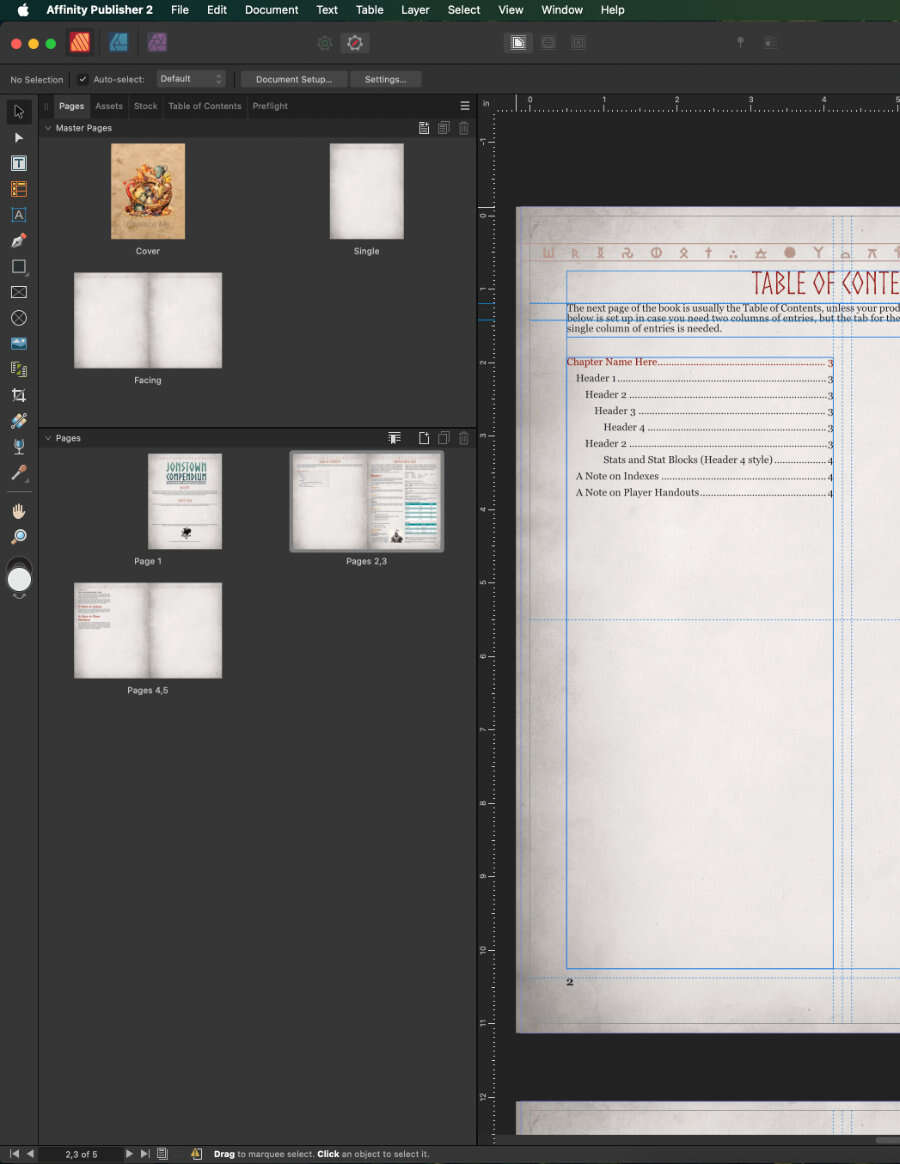Select the Zoom tool
This screenshot has height=1164, width=900.
pos(18,537)
